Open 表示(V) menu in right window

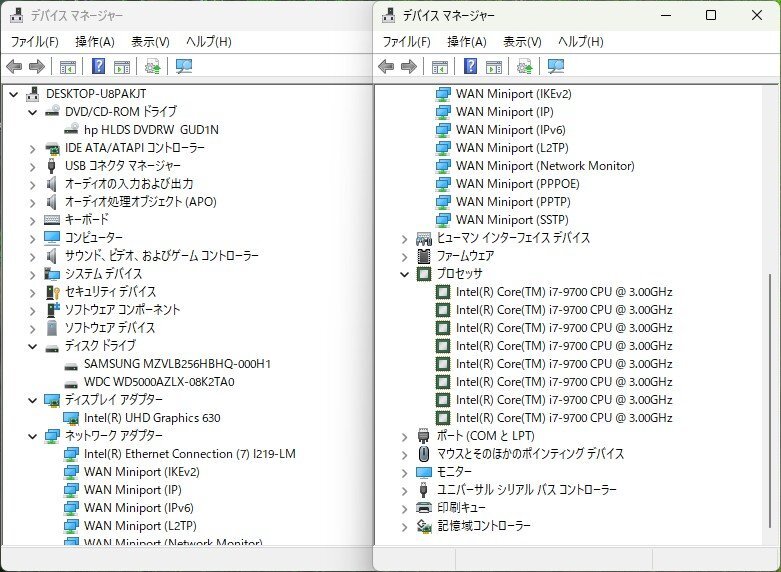[522, 42]
